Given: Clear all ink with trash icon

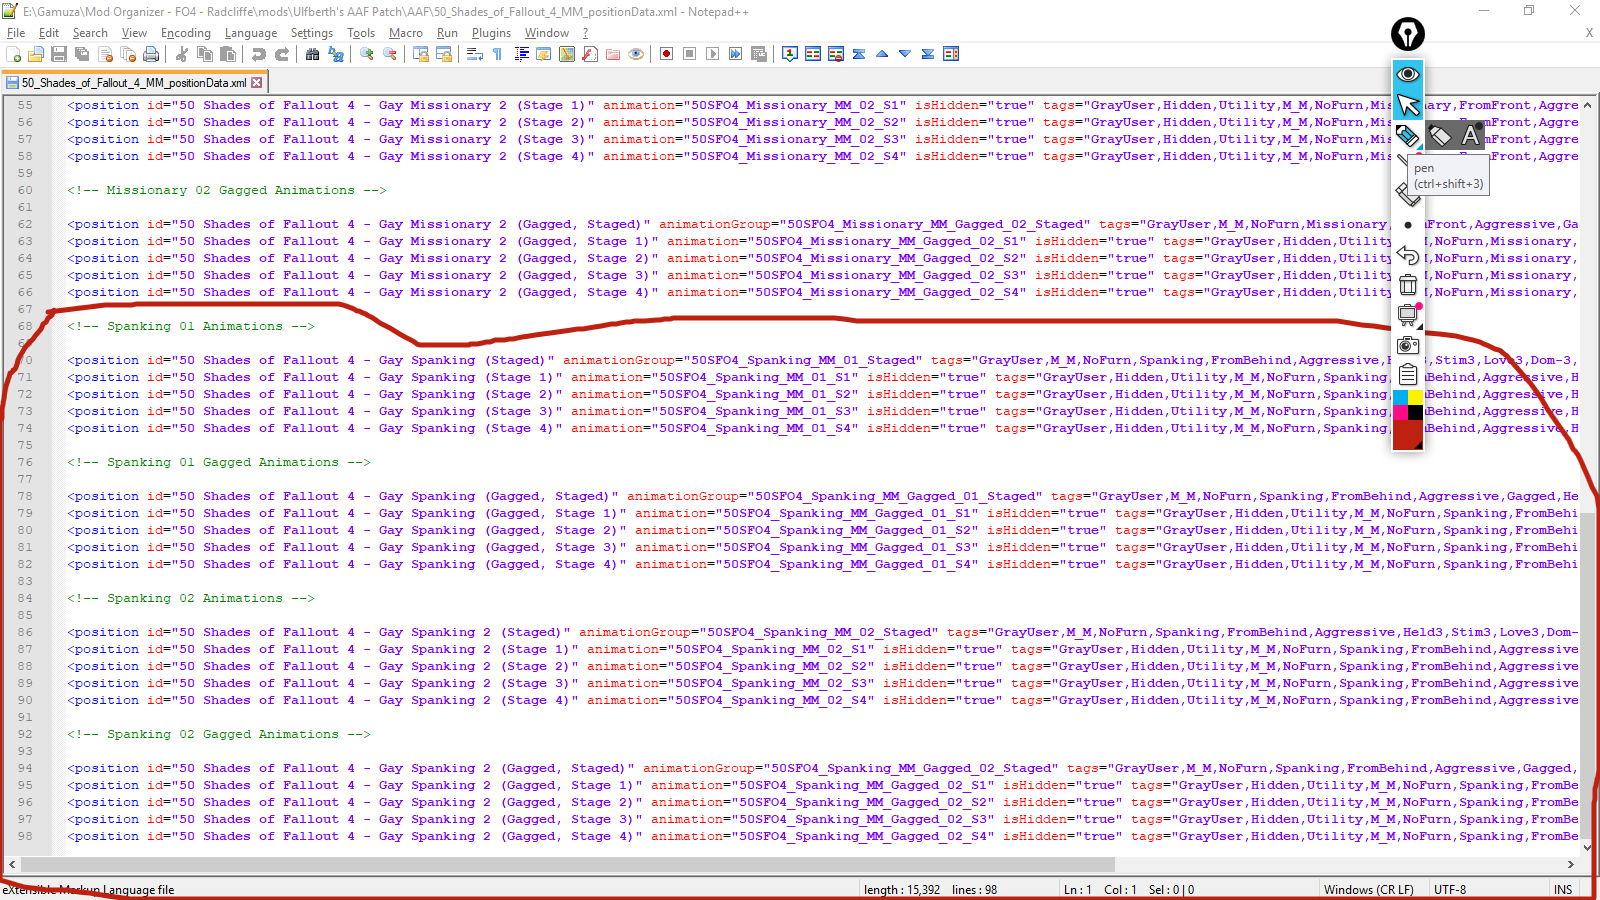Looking at the screenshot, I should click(x=1408, y=285).
